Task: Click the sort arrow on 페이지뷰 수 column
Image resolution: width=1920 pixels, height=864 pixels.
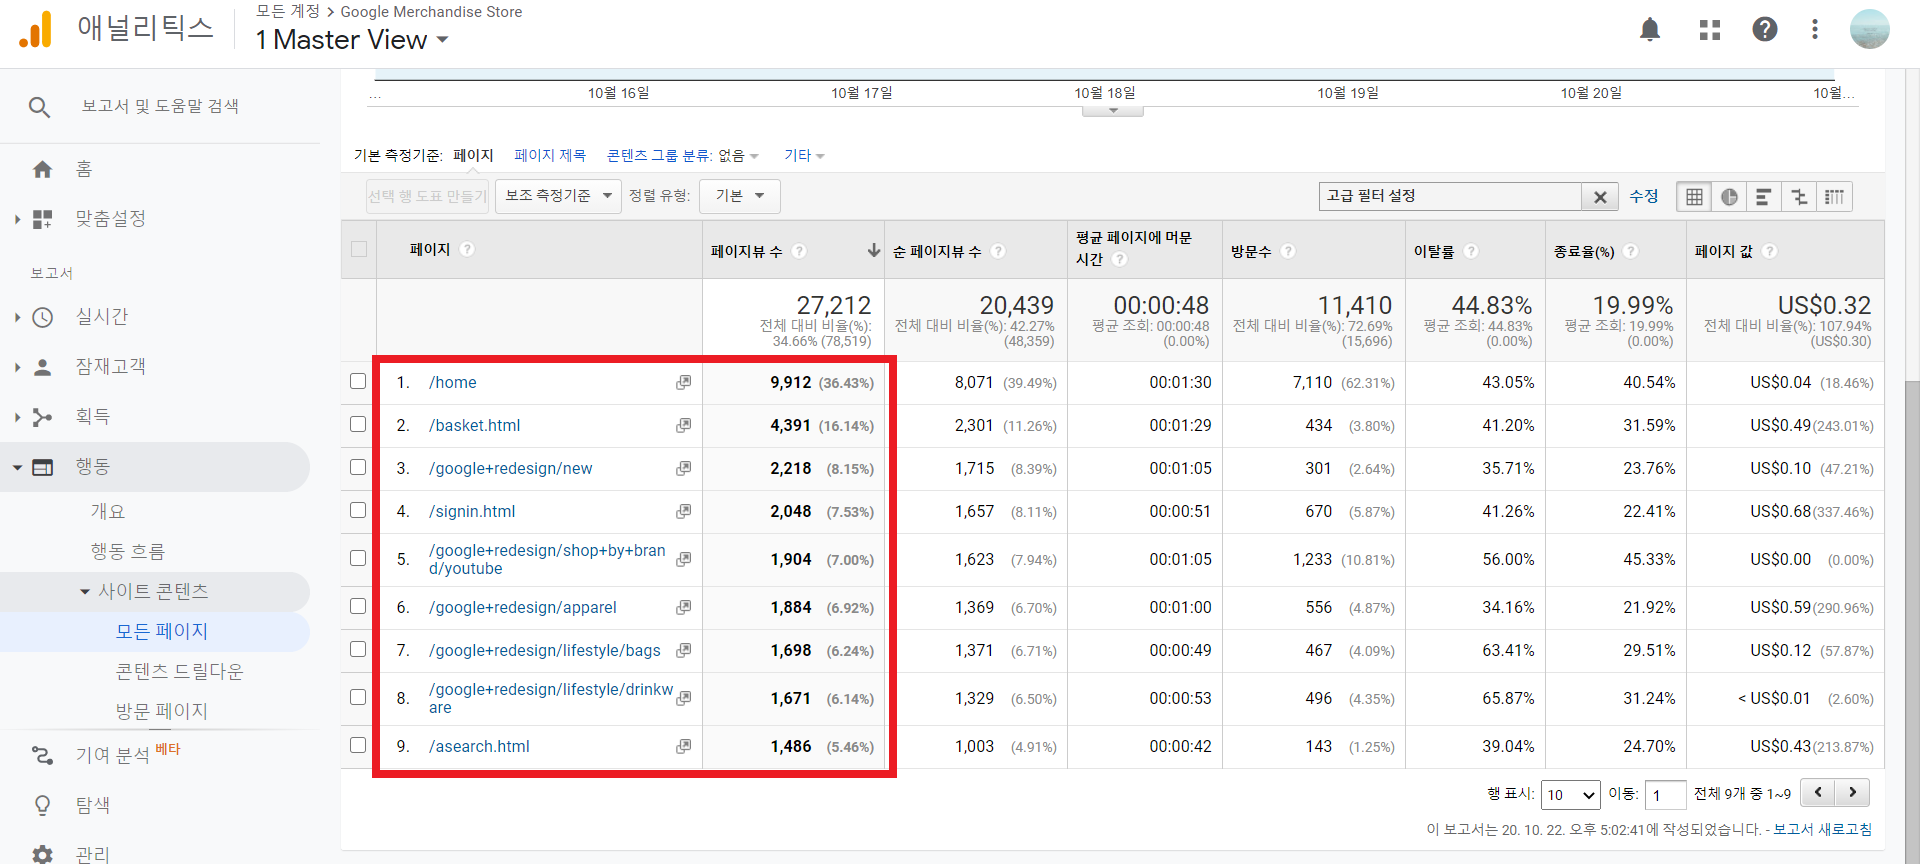Action: tap(874, 250)
